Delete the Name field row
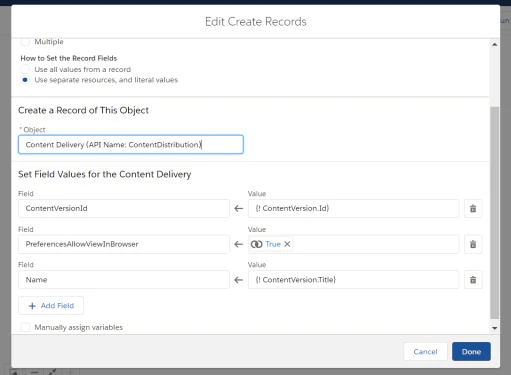The image size is (511, 375). coord(473,280)
